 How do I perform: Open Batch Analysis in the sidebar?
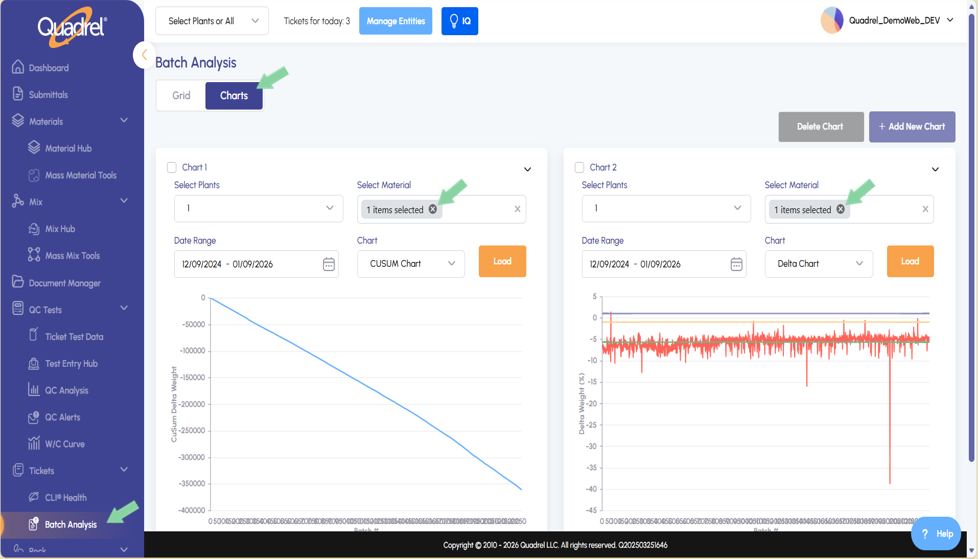[x=70, y=524]
